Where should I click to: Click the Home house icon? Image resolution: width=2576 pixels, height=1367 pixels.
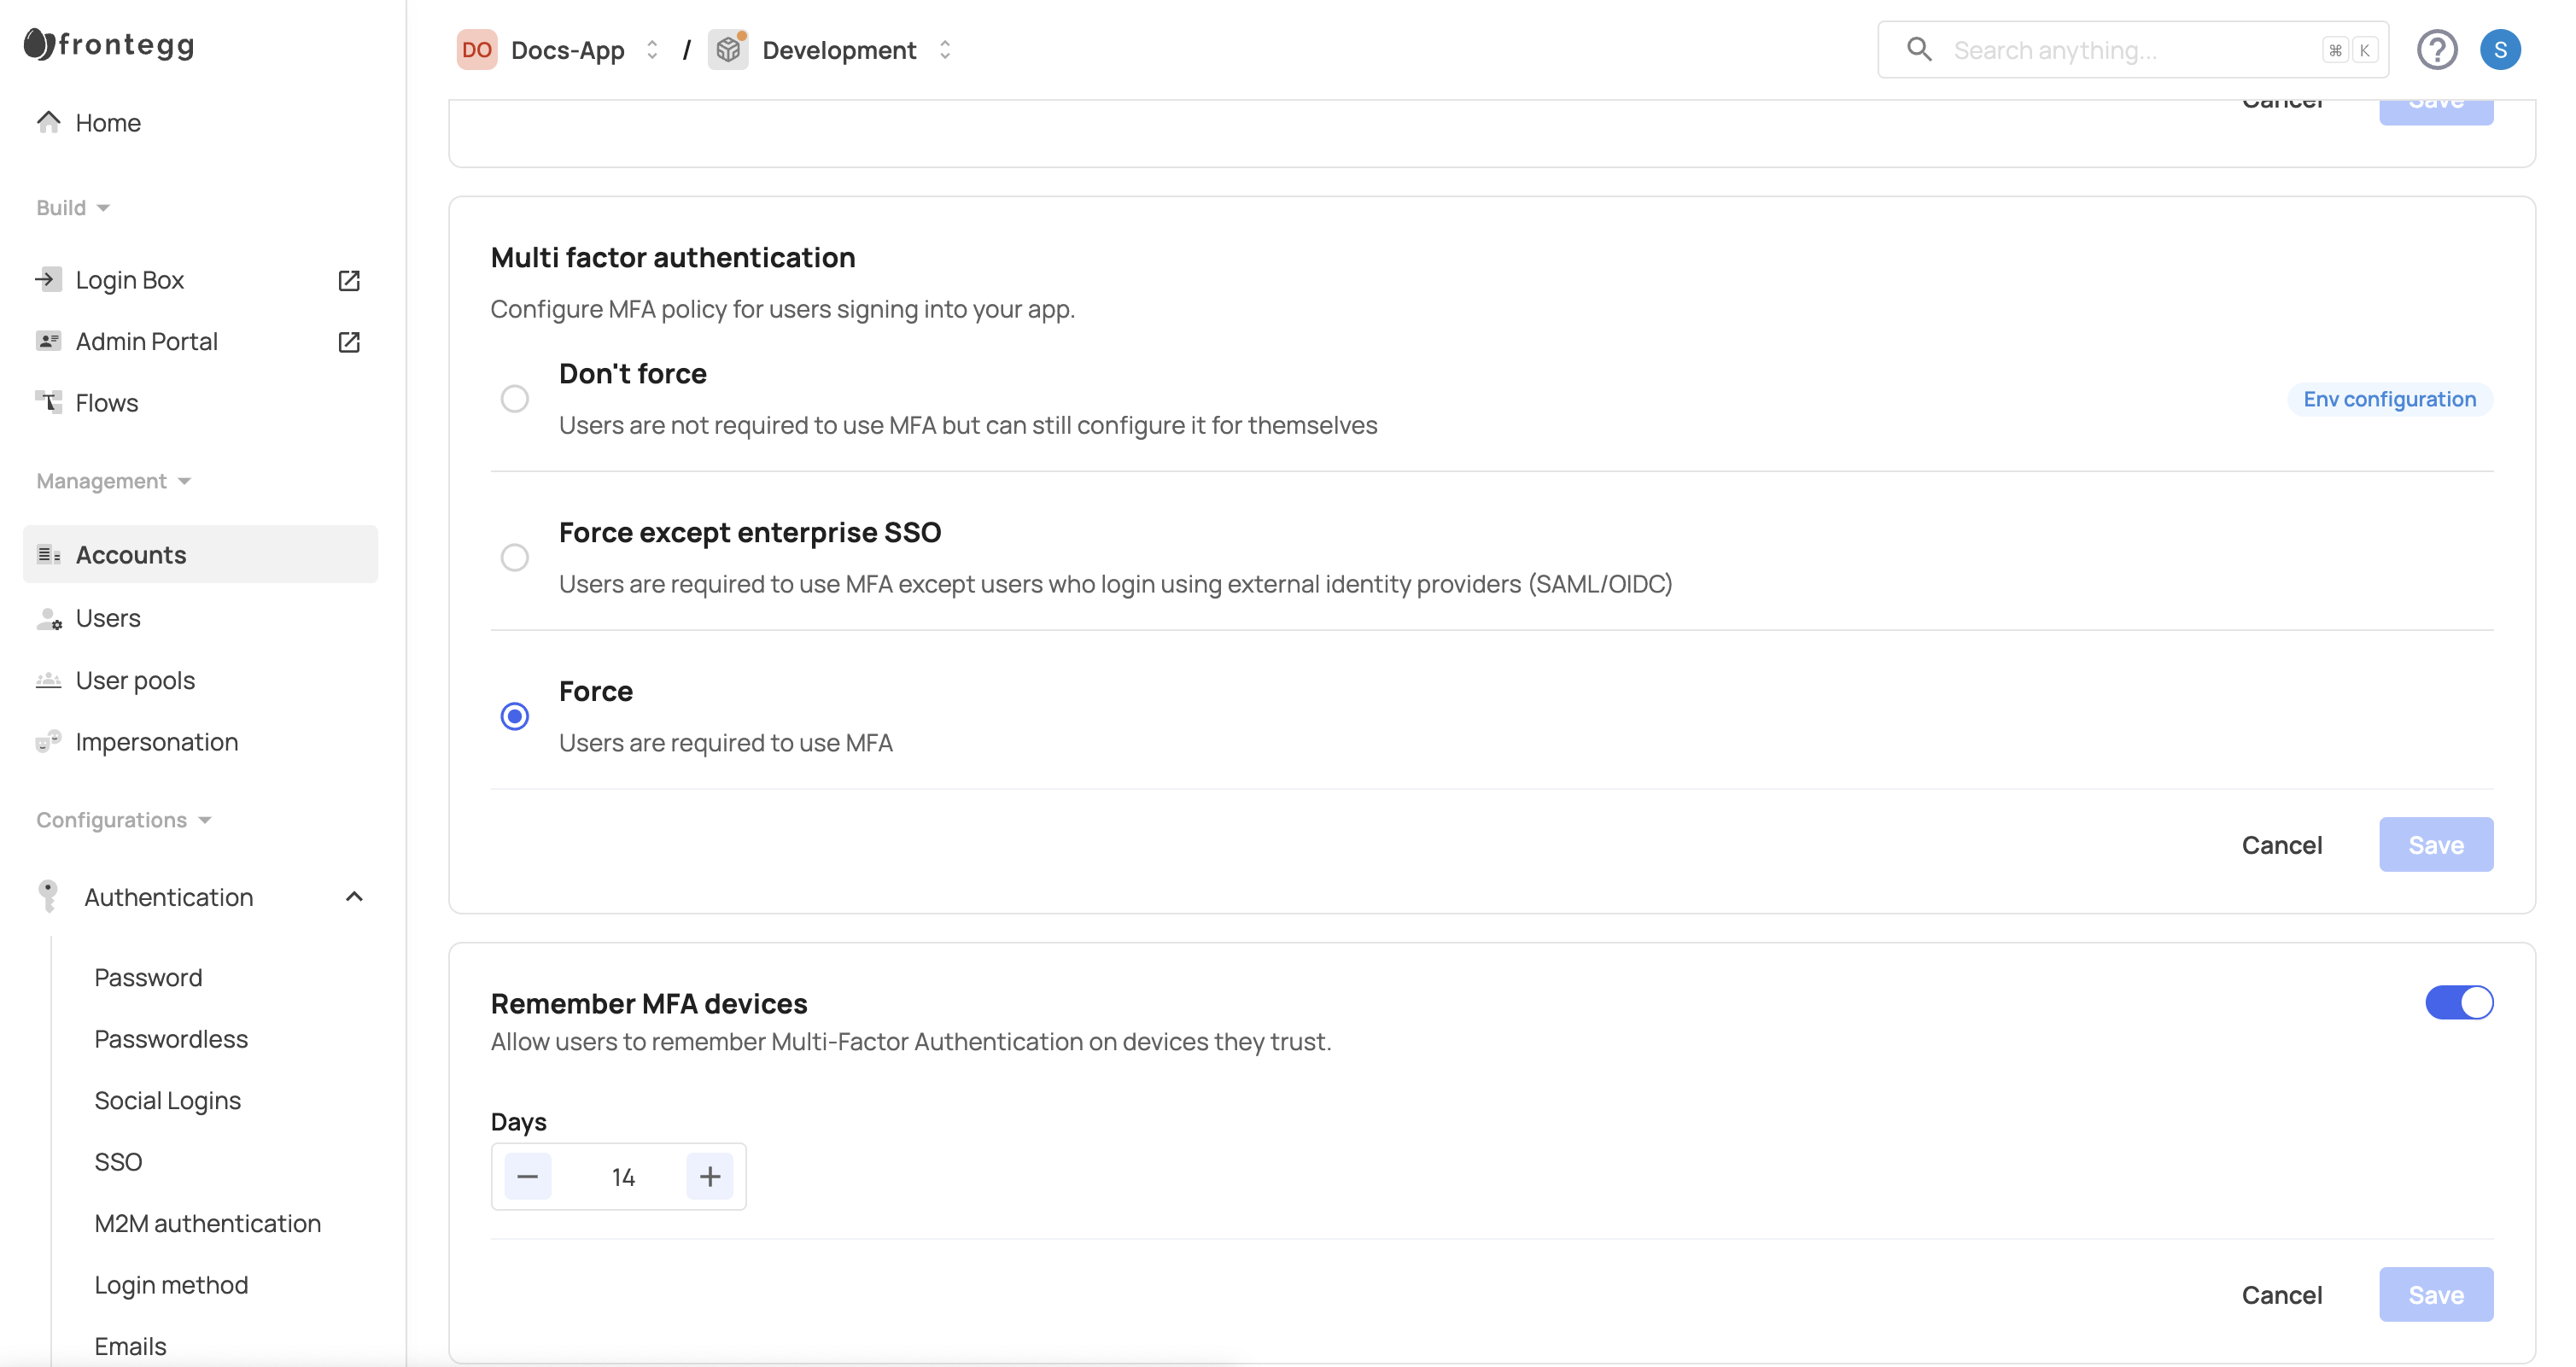point(48,122)
